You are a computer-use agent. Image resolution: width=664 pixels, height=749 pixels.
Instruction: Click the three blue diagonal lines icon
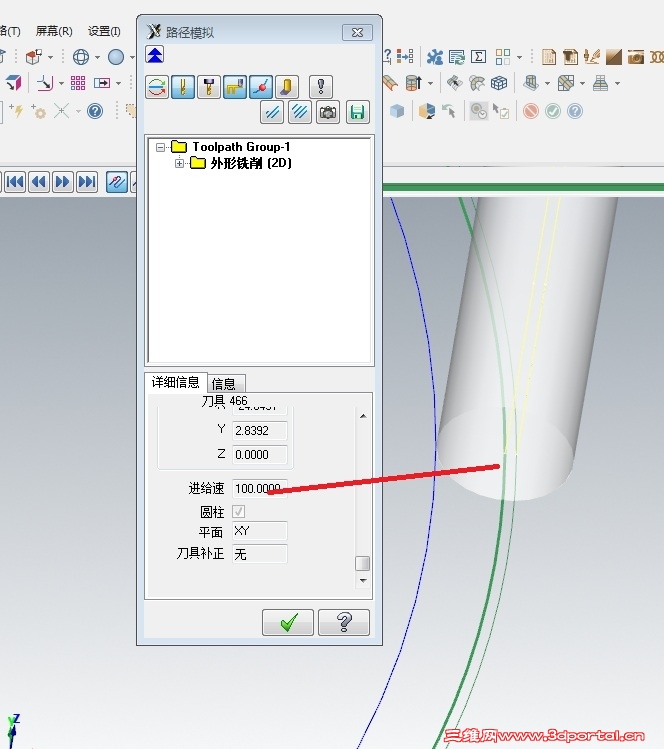pos(300,113)
